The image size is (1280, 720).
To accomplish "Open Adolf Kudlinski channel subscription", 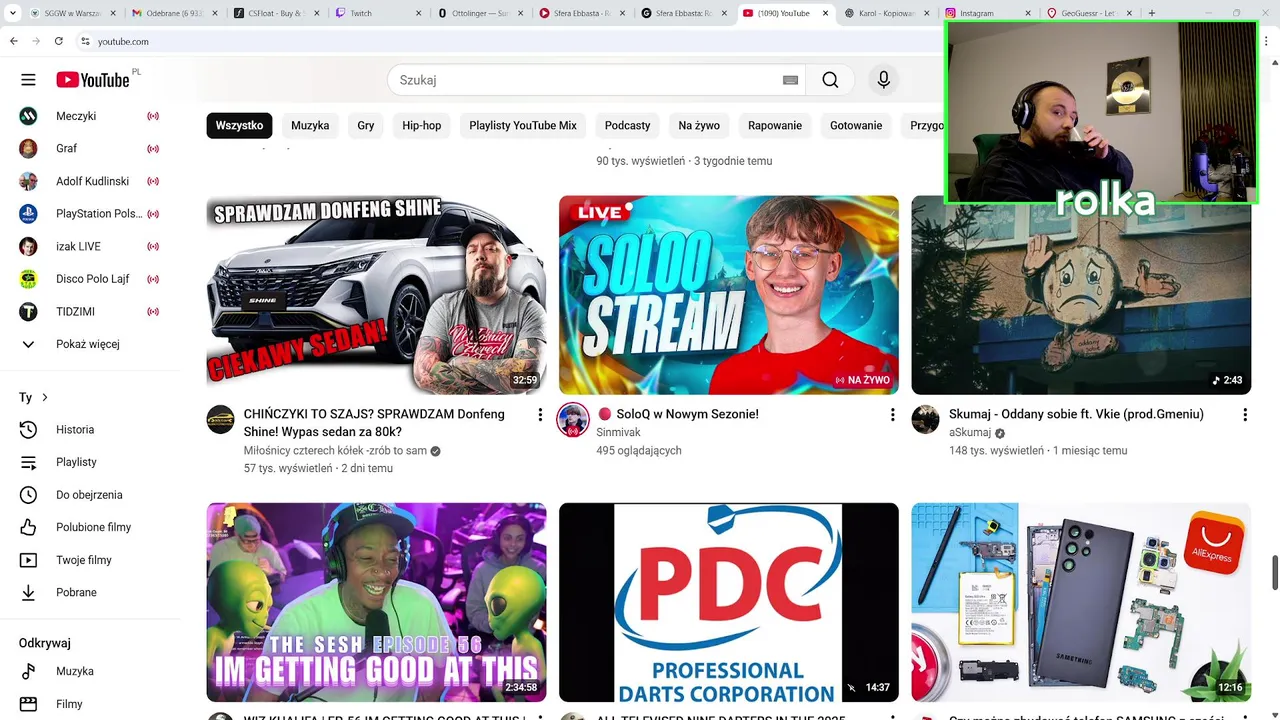I will [x=90, y=181].
